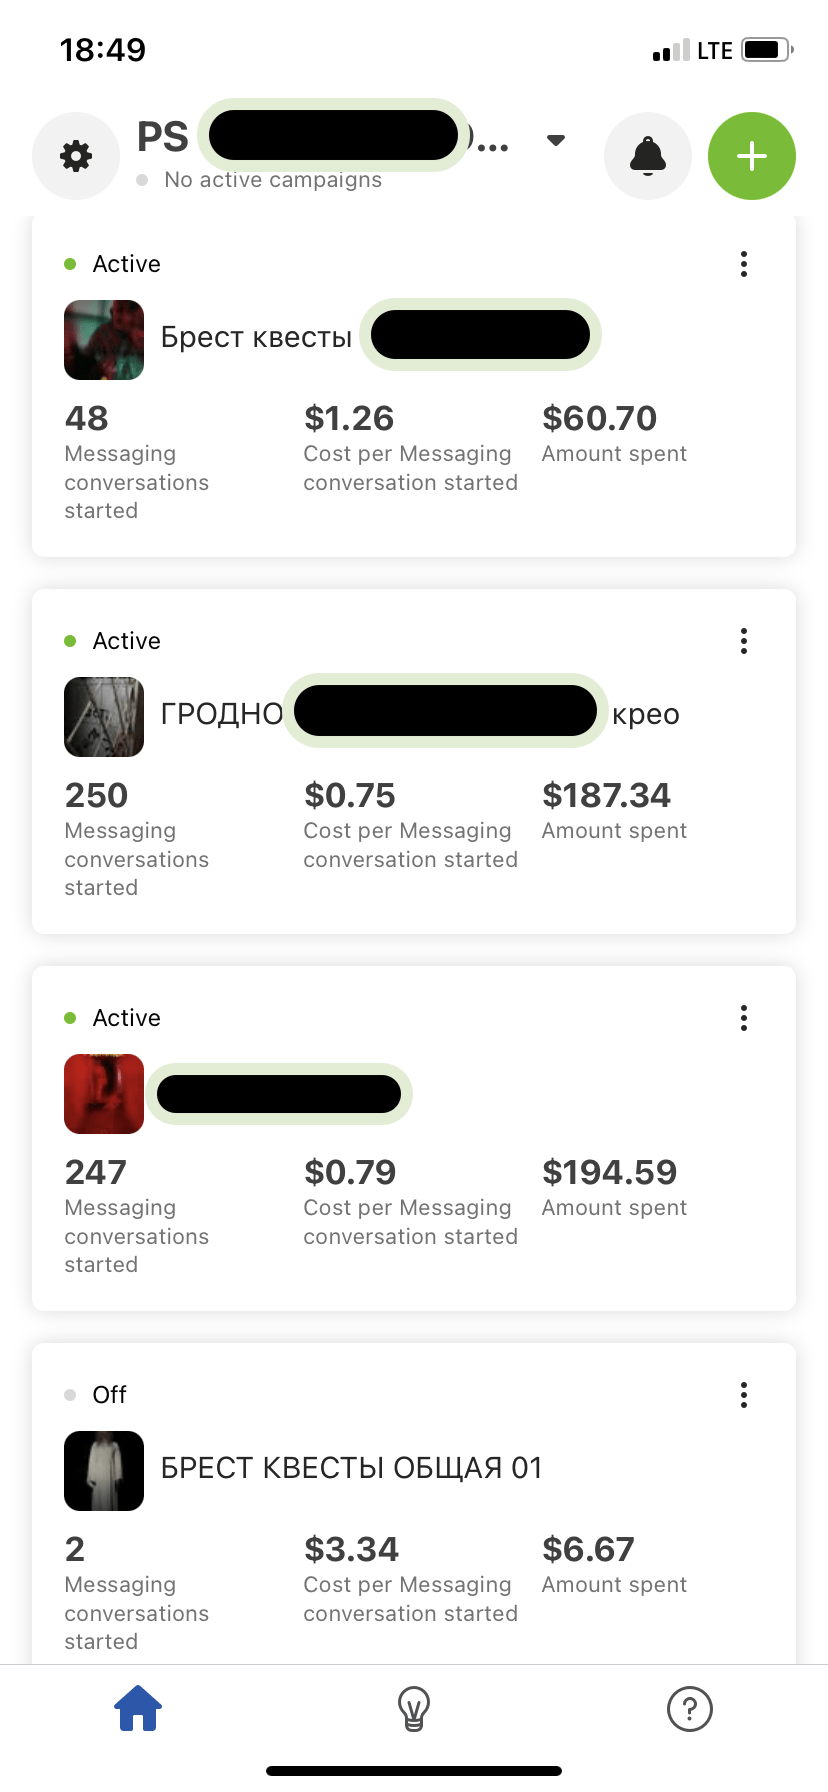This screenshot has width=828, height=1792.
Task: Tap the Брест квесты campaign thumbnail
Action: click(x=104, y=340)
